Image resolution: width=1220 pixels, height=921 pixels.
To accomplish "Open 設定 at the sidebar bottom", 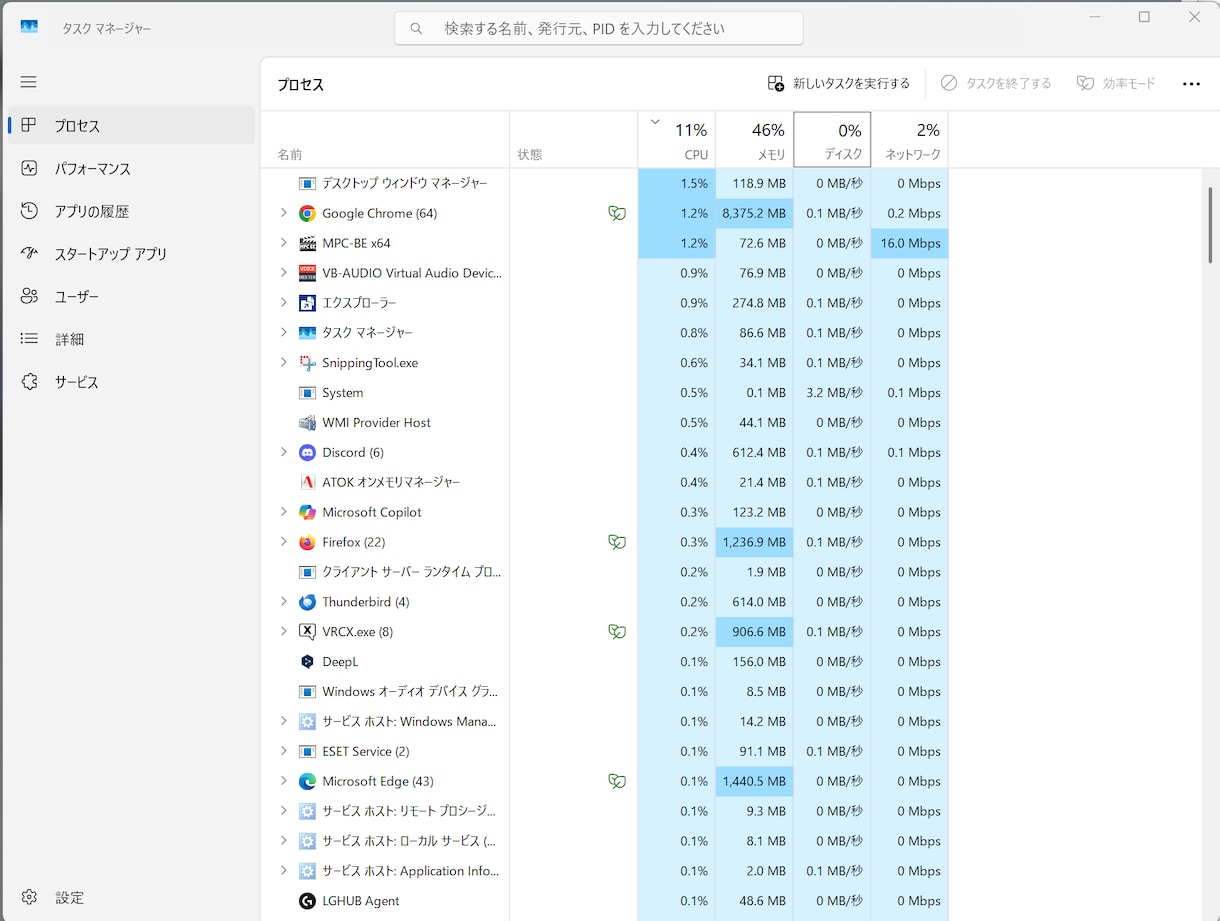I will coord(131,898).
